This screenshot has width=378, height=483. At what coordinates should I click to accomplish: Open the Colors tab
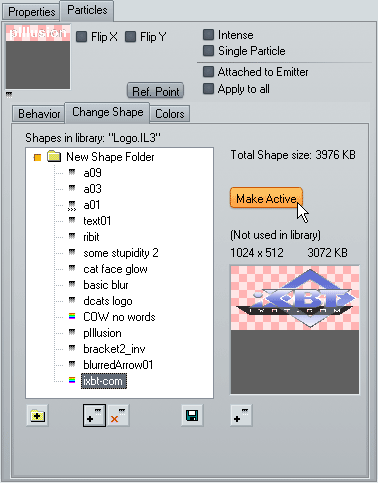click(x=170, y=114)
